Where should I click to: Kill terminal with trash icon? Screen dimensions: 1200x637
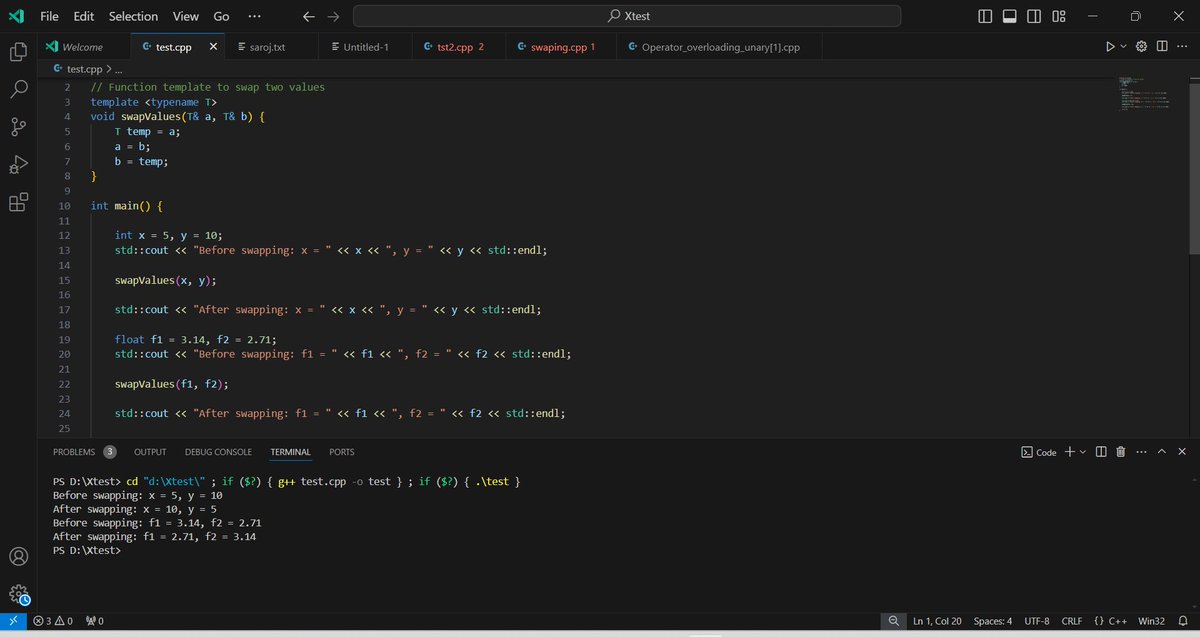pos(1120,452)
